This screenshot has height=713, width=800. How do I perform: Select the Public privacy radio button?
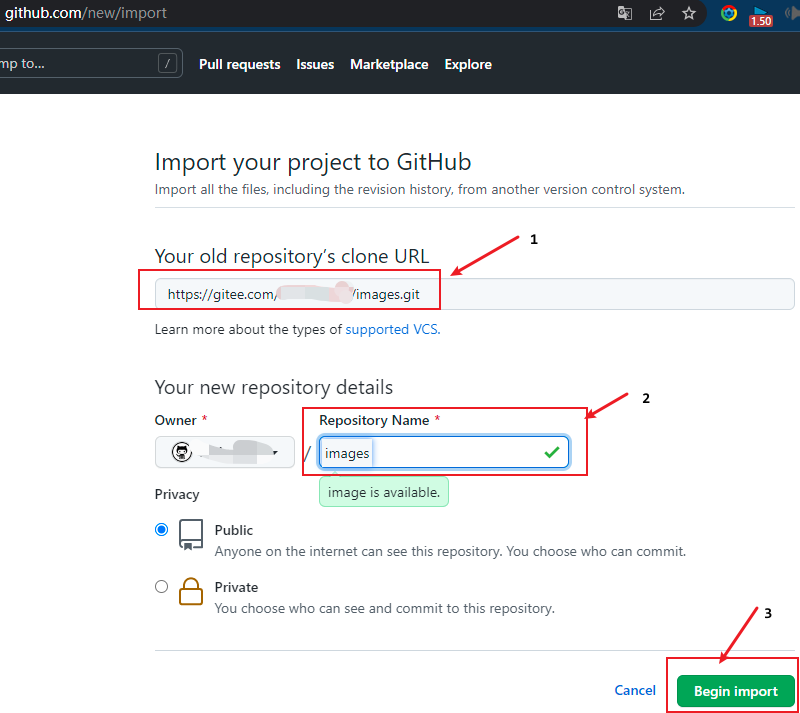tap(161, 530)
